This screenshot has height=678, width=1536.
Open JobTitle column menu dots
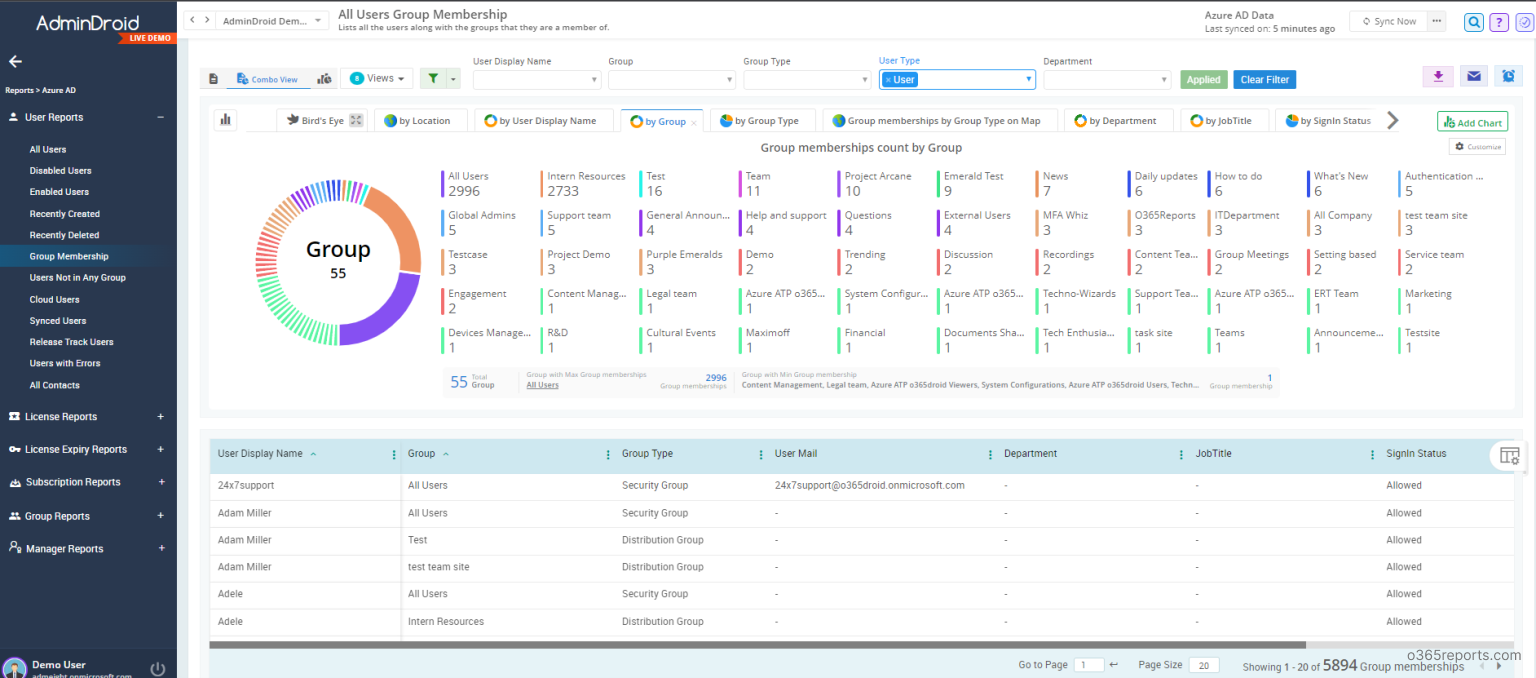[1373, 454]
